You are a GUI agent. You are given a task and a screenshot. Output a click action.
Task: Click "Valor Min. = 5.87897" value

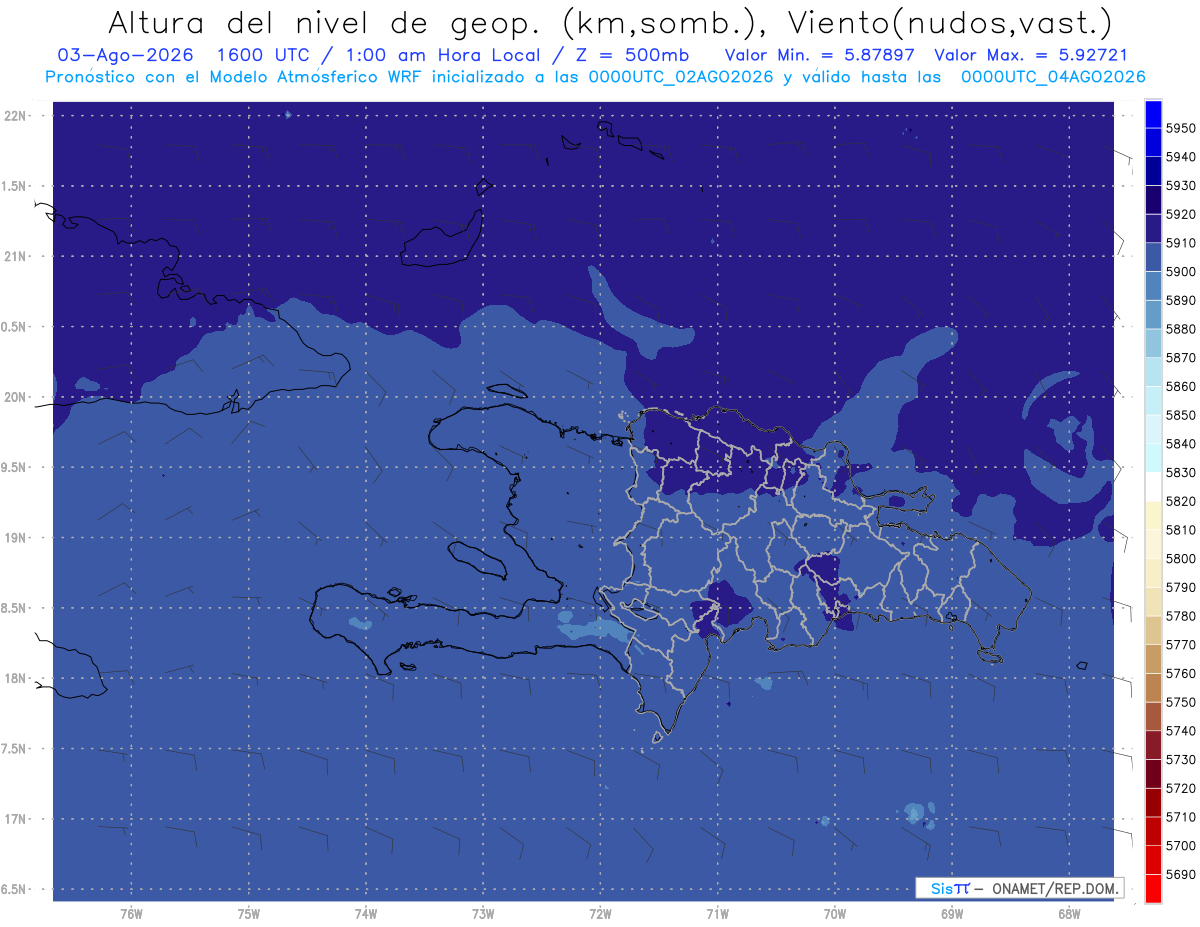819,55
